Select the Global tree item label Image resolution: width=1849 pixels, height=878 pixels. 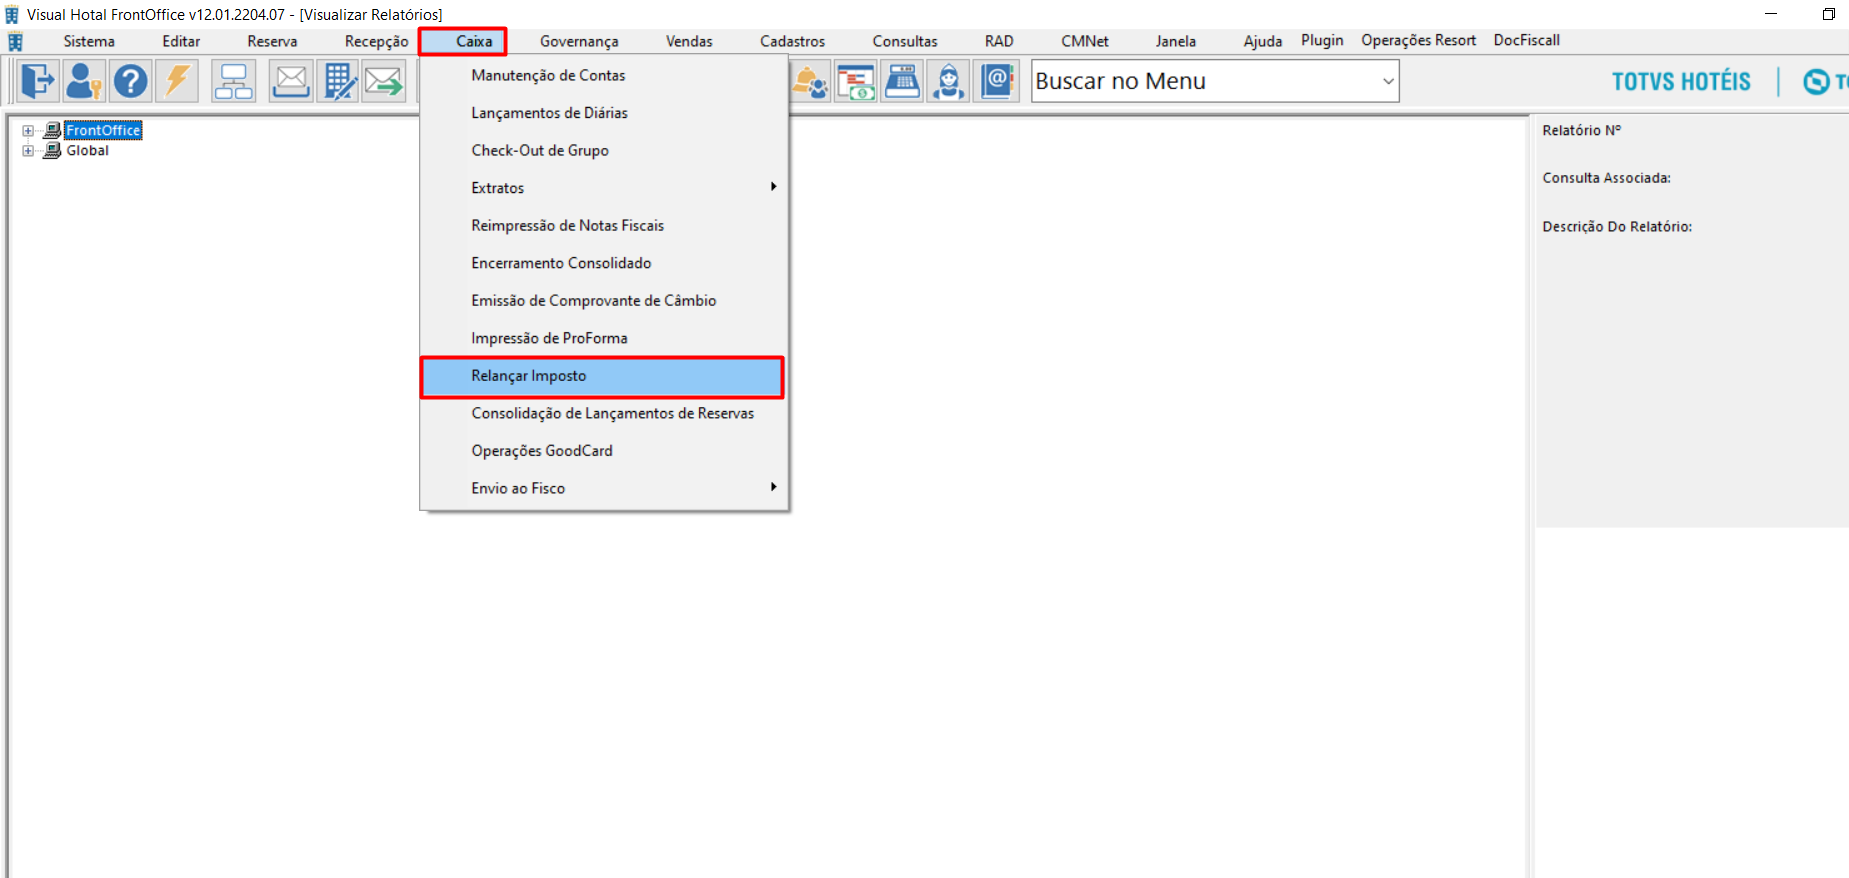[x=88, y=150]
